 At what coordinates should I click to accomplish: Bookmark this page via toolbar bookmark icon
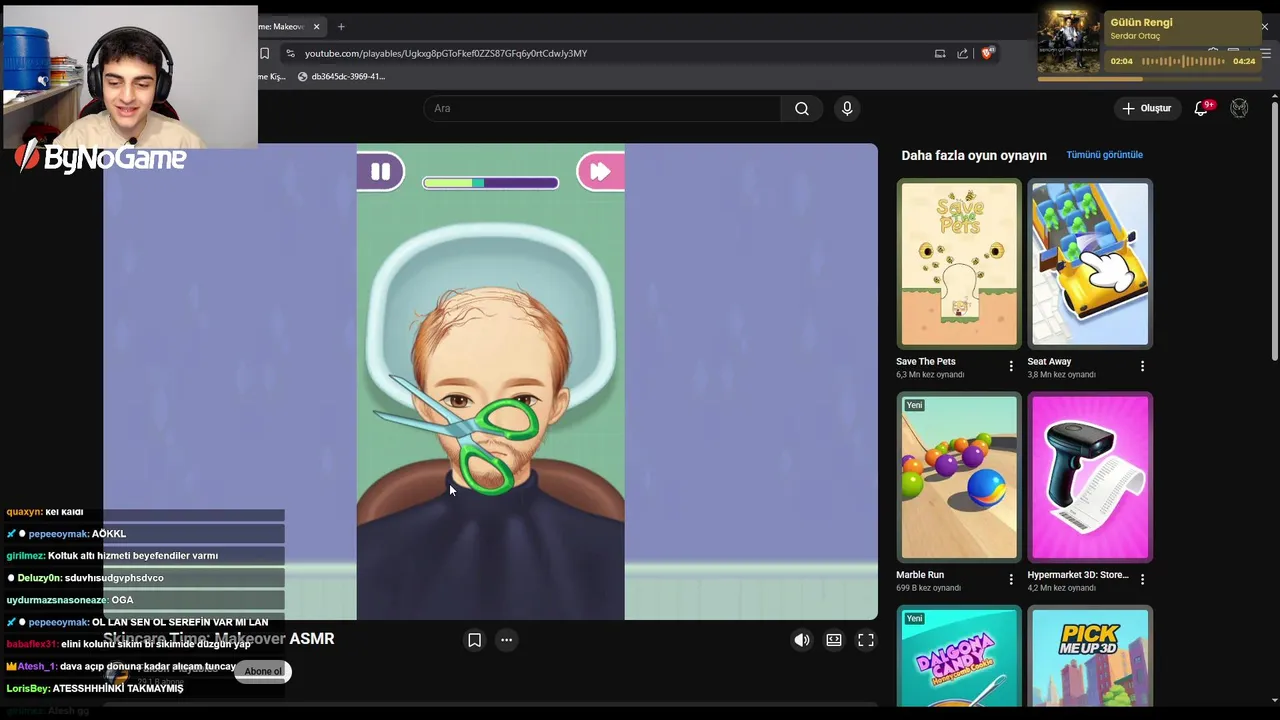click(265, 53)
